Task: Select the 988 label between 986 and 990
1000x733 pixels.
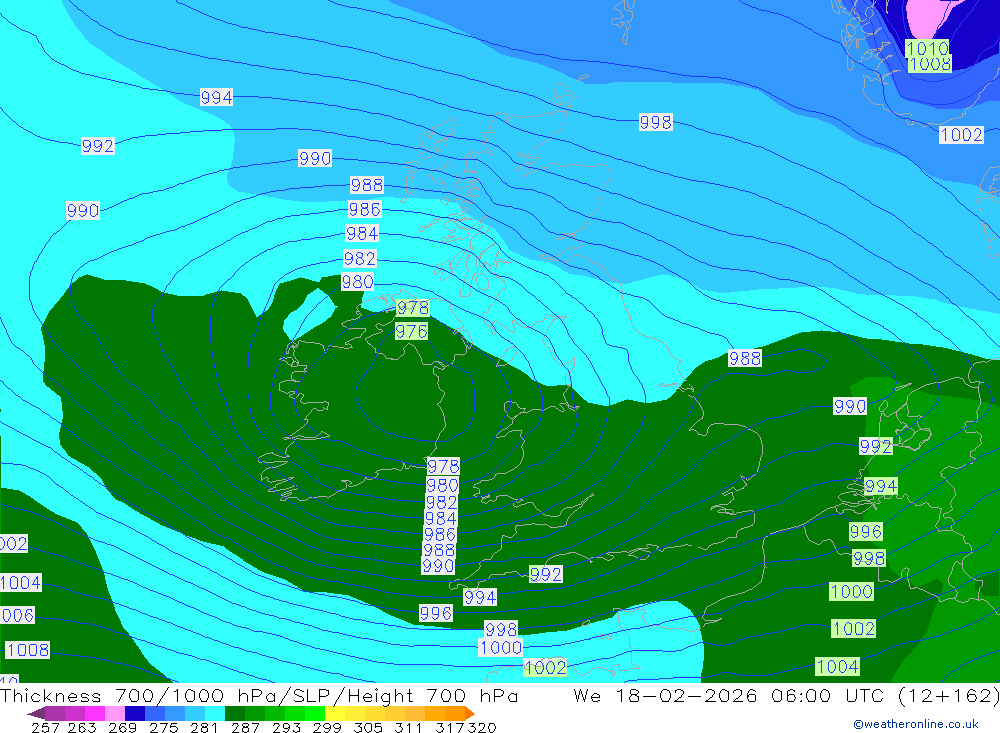Action: coord(439,550)
